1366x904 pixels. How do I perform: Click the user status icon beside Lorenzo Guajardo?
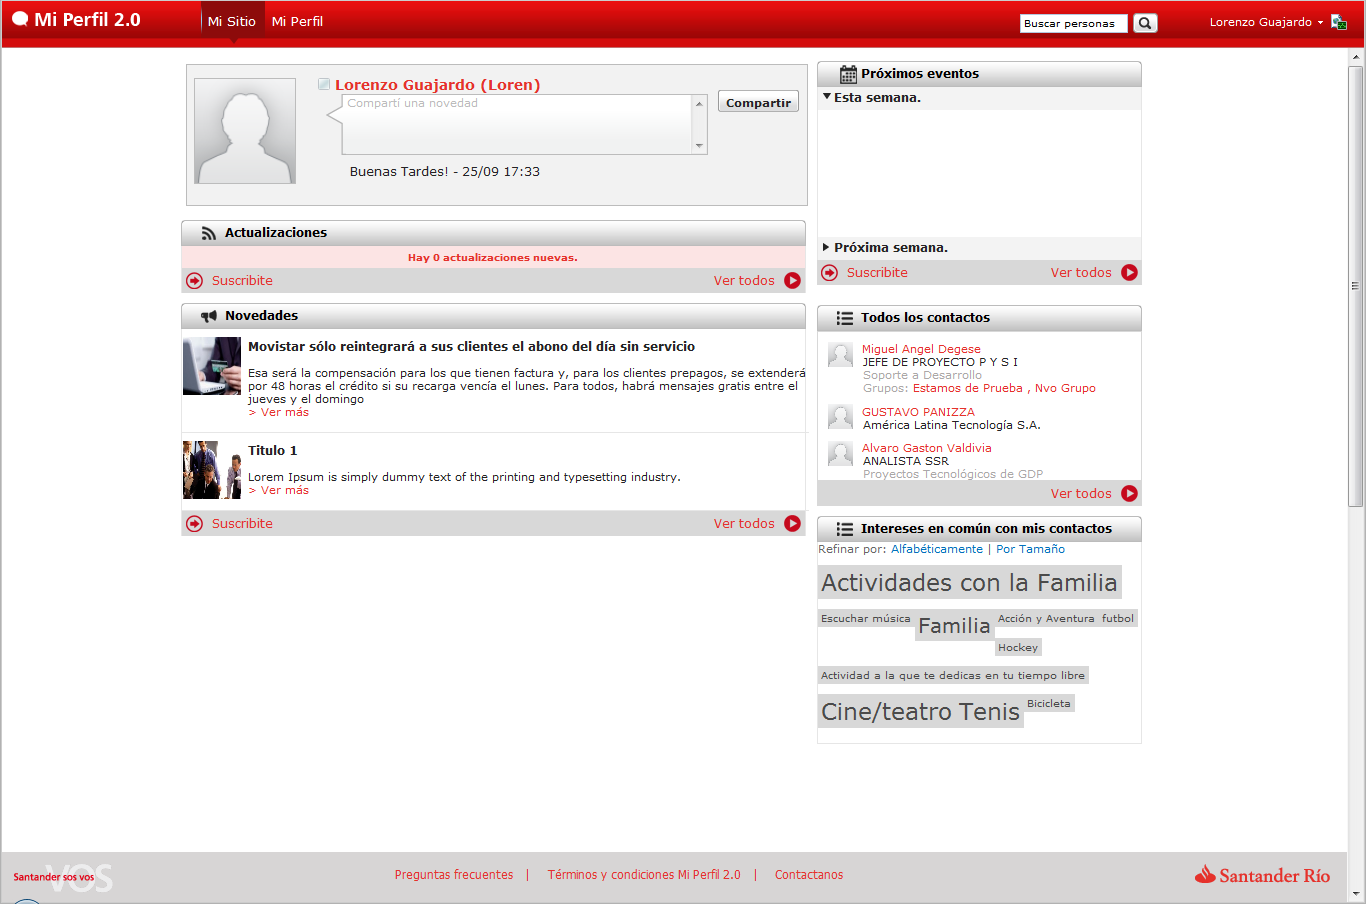pyautogui.click(x=1339, y=22)
